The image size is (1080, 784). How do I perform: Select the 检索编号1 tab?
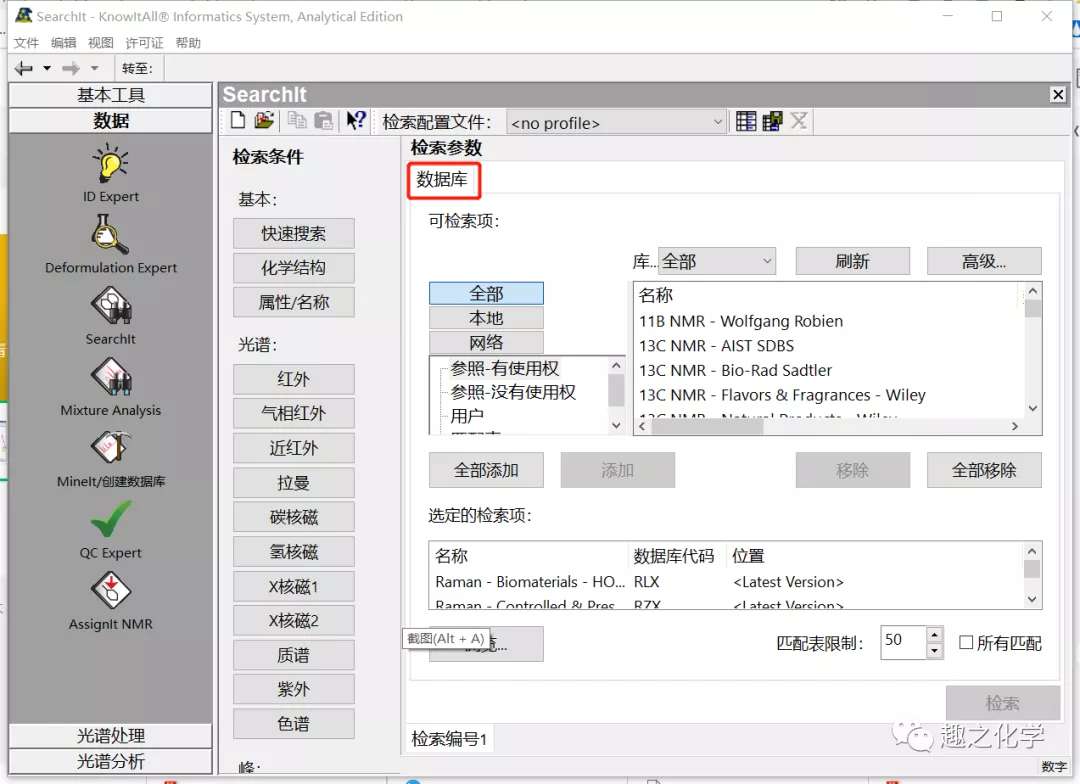click(x=449, y=739)
